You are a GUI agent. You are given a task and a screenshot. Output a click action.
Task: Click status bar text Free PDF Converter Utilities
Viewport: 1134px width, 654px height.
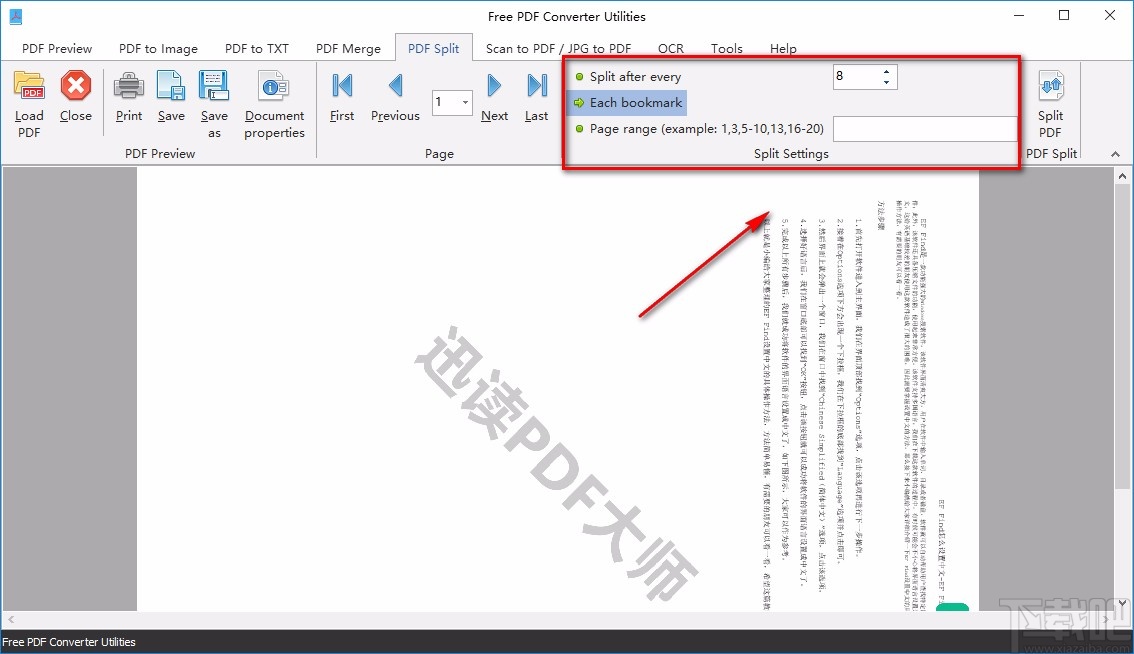(x=69, y=642)
